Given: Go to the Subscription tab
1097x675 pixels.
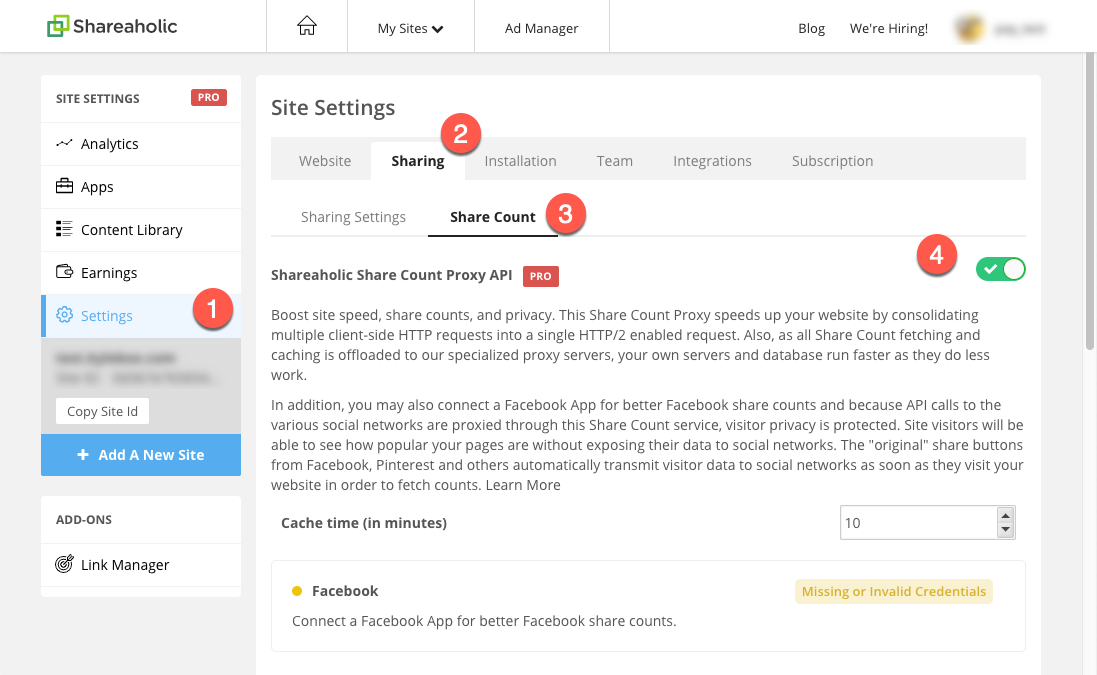Looking at the screenshot, I should coord(833,161).
